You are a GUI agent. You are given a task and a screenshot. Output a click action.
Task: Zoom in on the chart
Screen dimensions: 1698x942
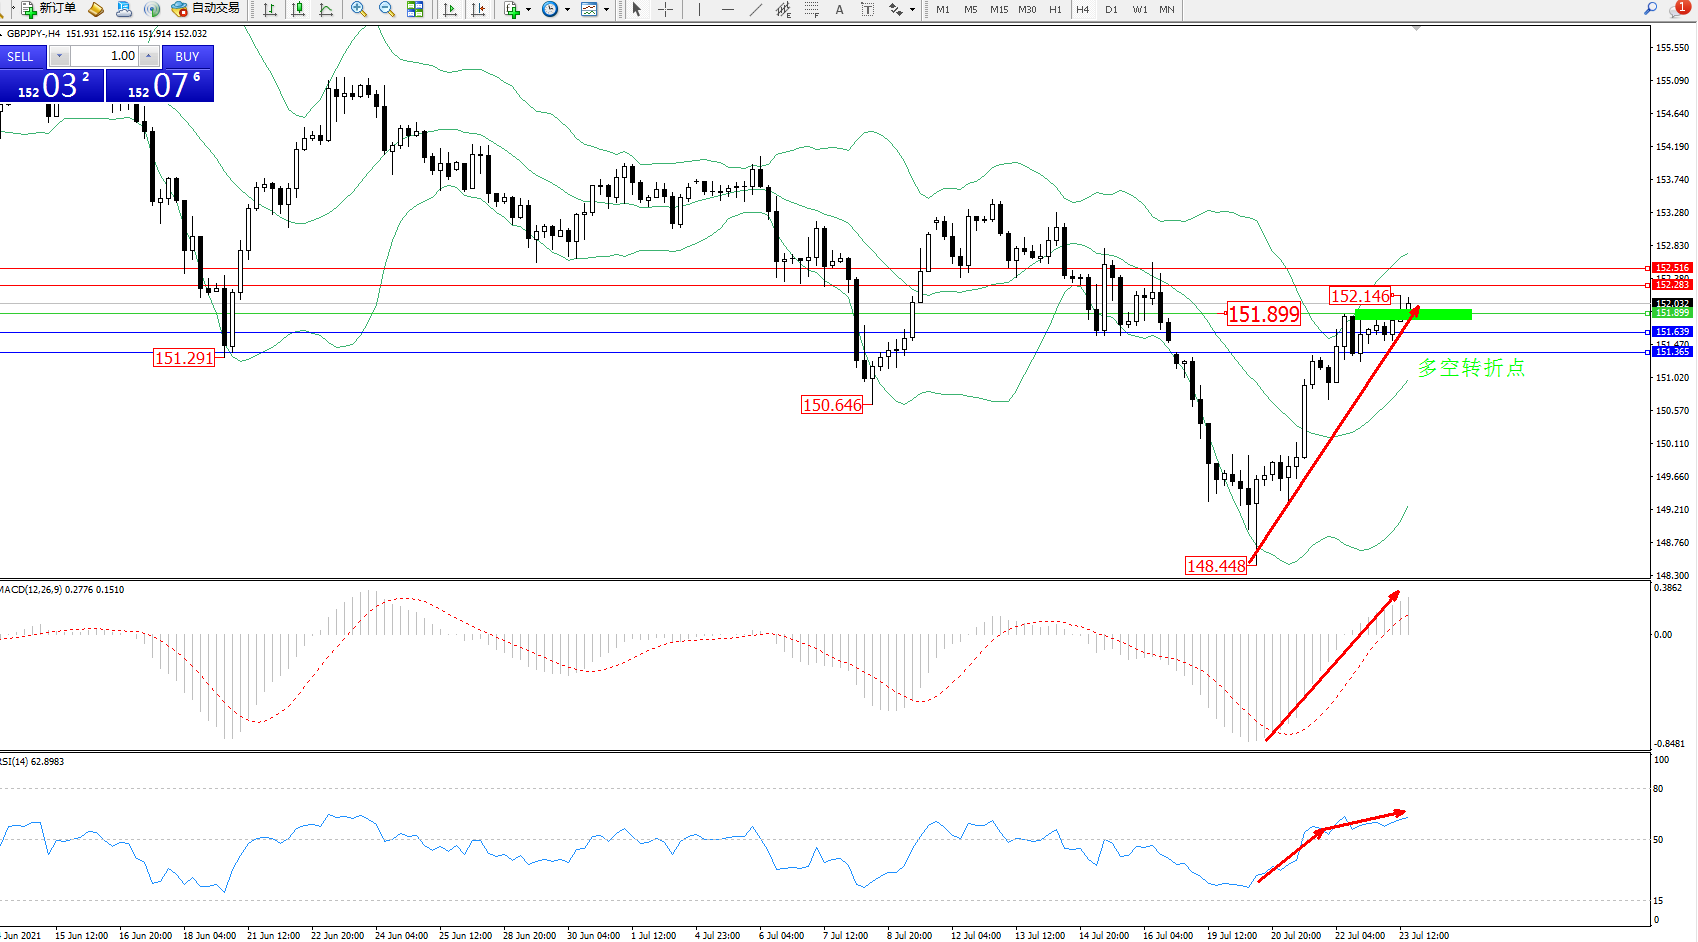click(x=359, y=10)
